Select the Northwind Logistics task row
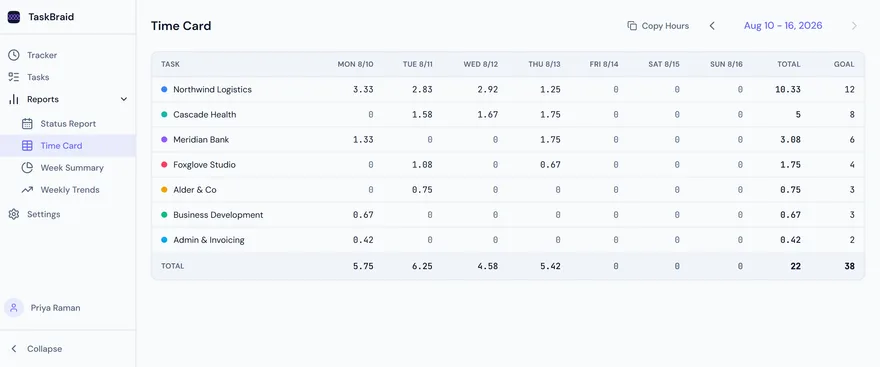Screen dimensions: 880x367 point(508,89)
